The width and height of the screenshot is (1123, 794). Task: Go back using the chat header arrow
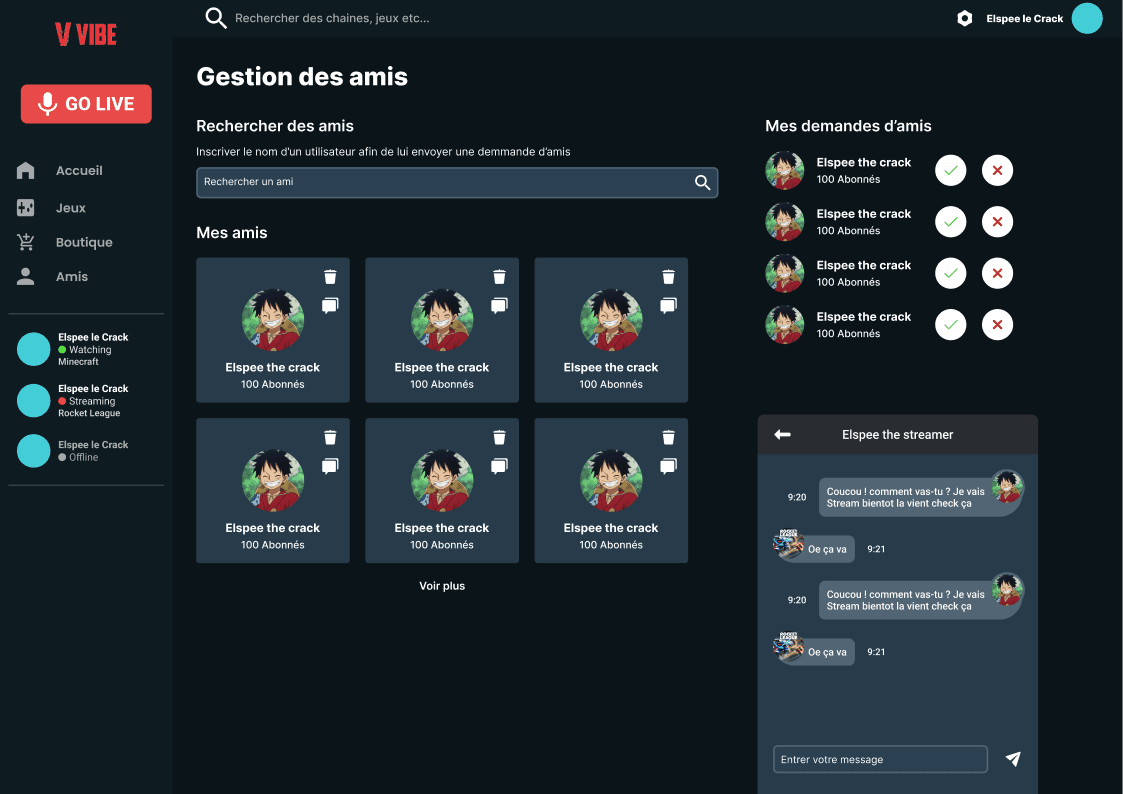tap(782, 435)
